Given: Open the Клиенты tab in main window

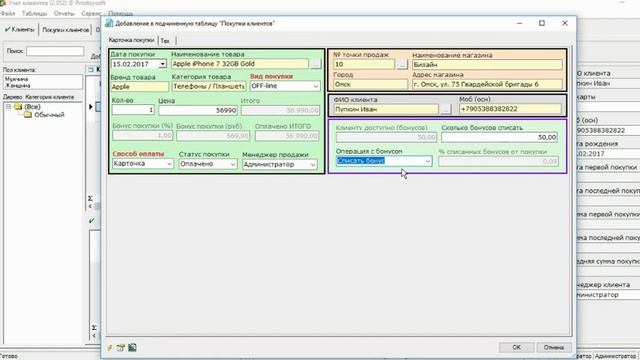Looking at the screenshot, I should tap(20, 29).
